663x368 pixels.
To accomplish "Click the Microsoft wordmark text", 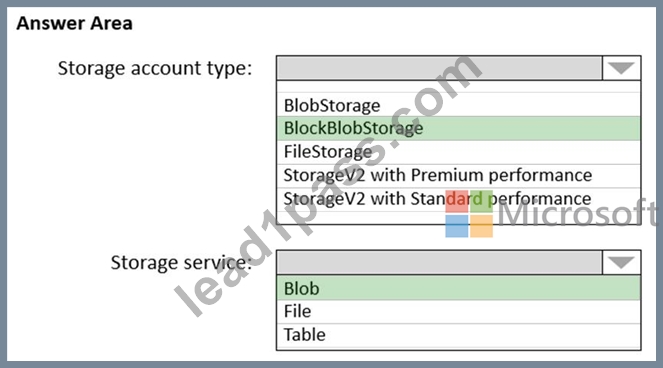I will [x=578, y=213].
